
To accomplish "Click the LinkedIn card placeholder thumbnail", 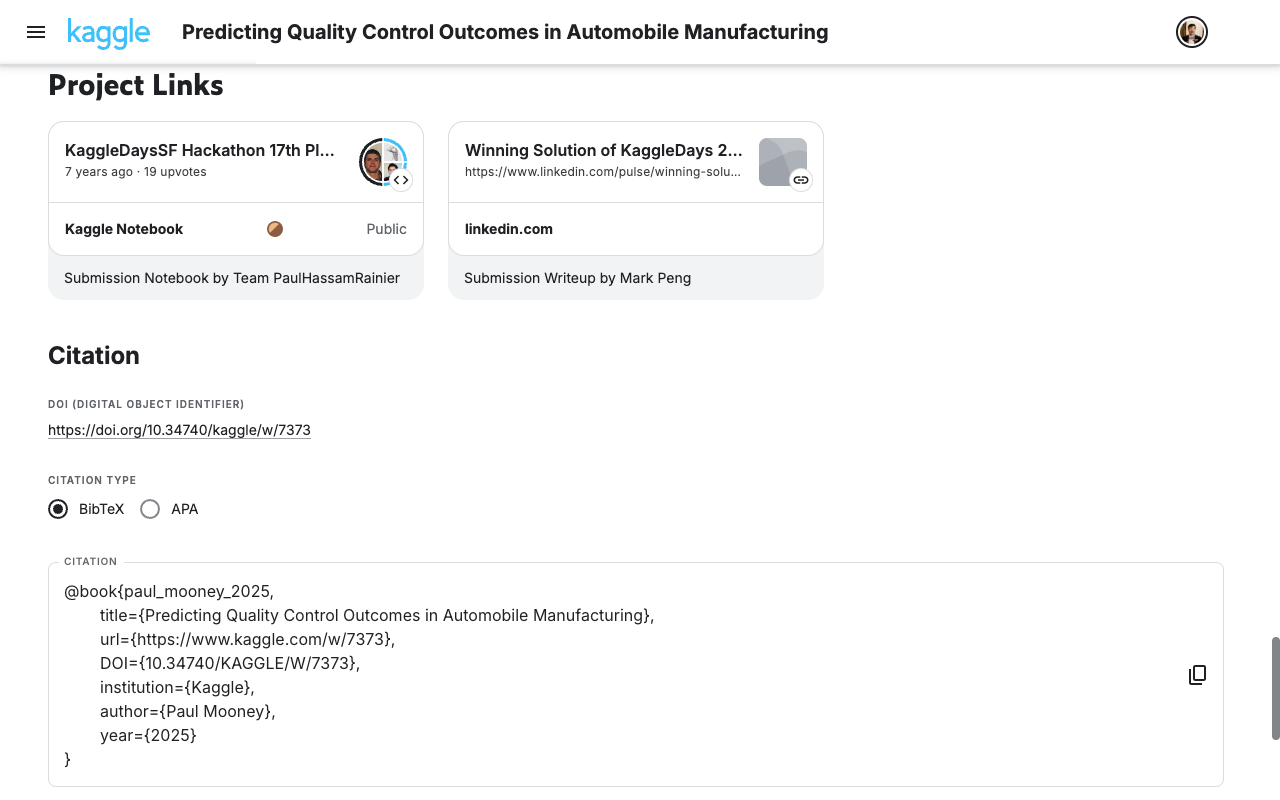I will tap(783, 162).
